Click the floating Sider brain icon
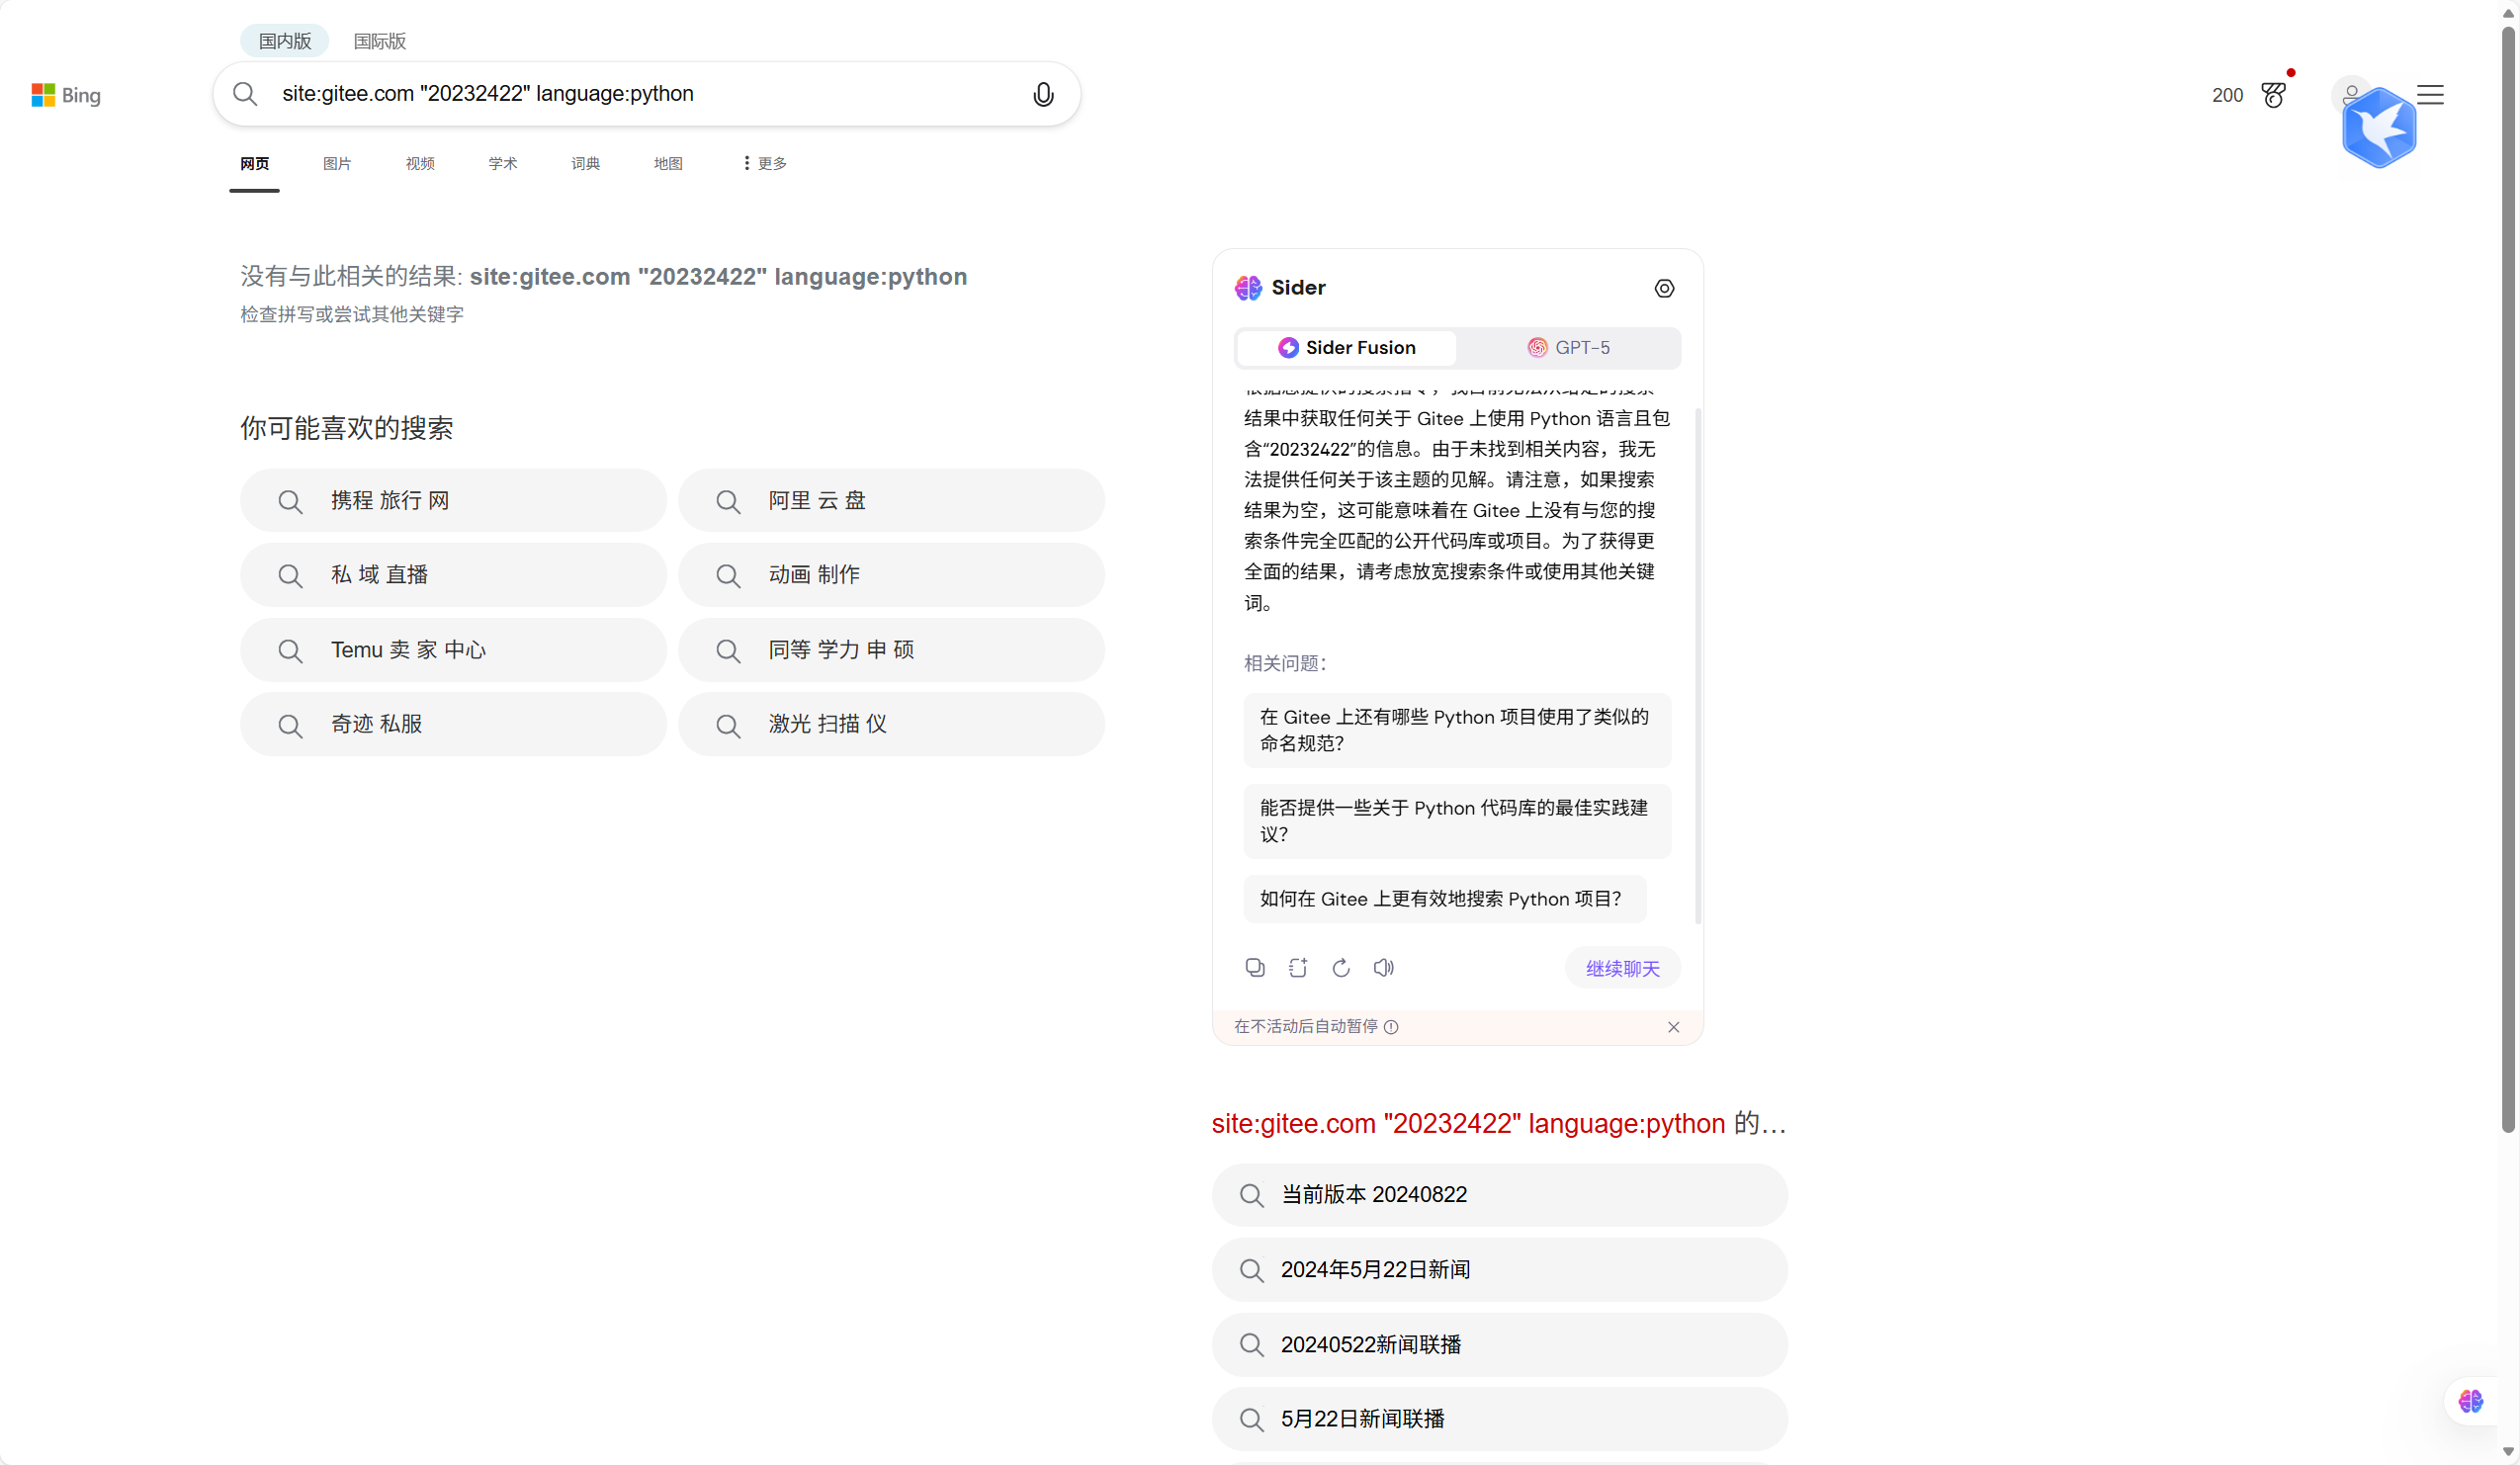Viewport: 2520px width, 1465px height. point(2470,1401)
